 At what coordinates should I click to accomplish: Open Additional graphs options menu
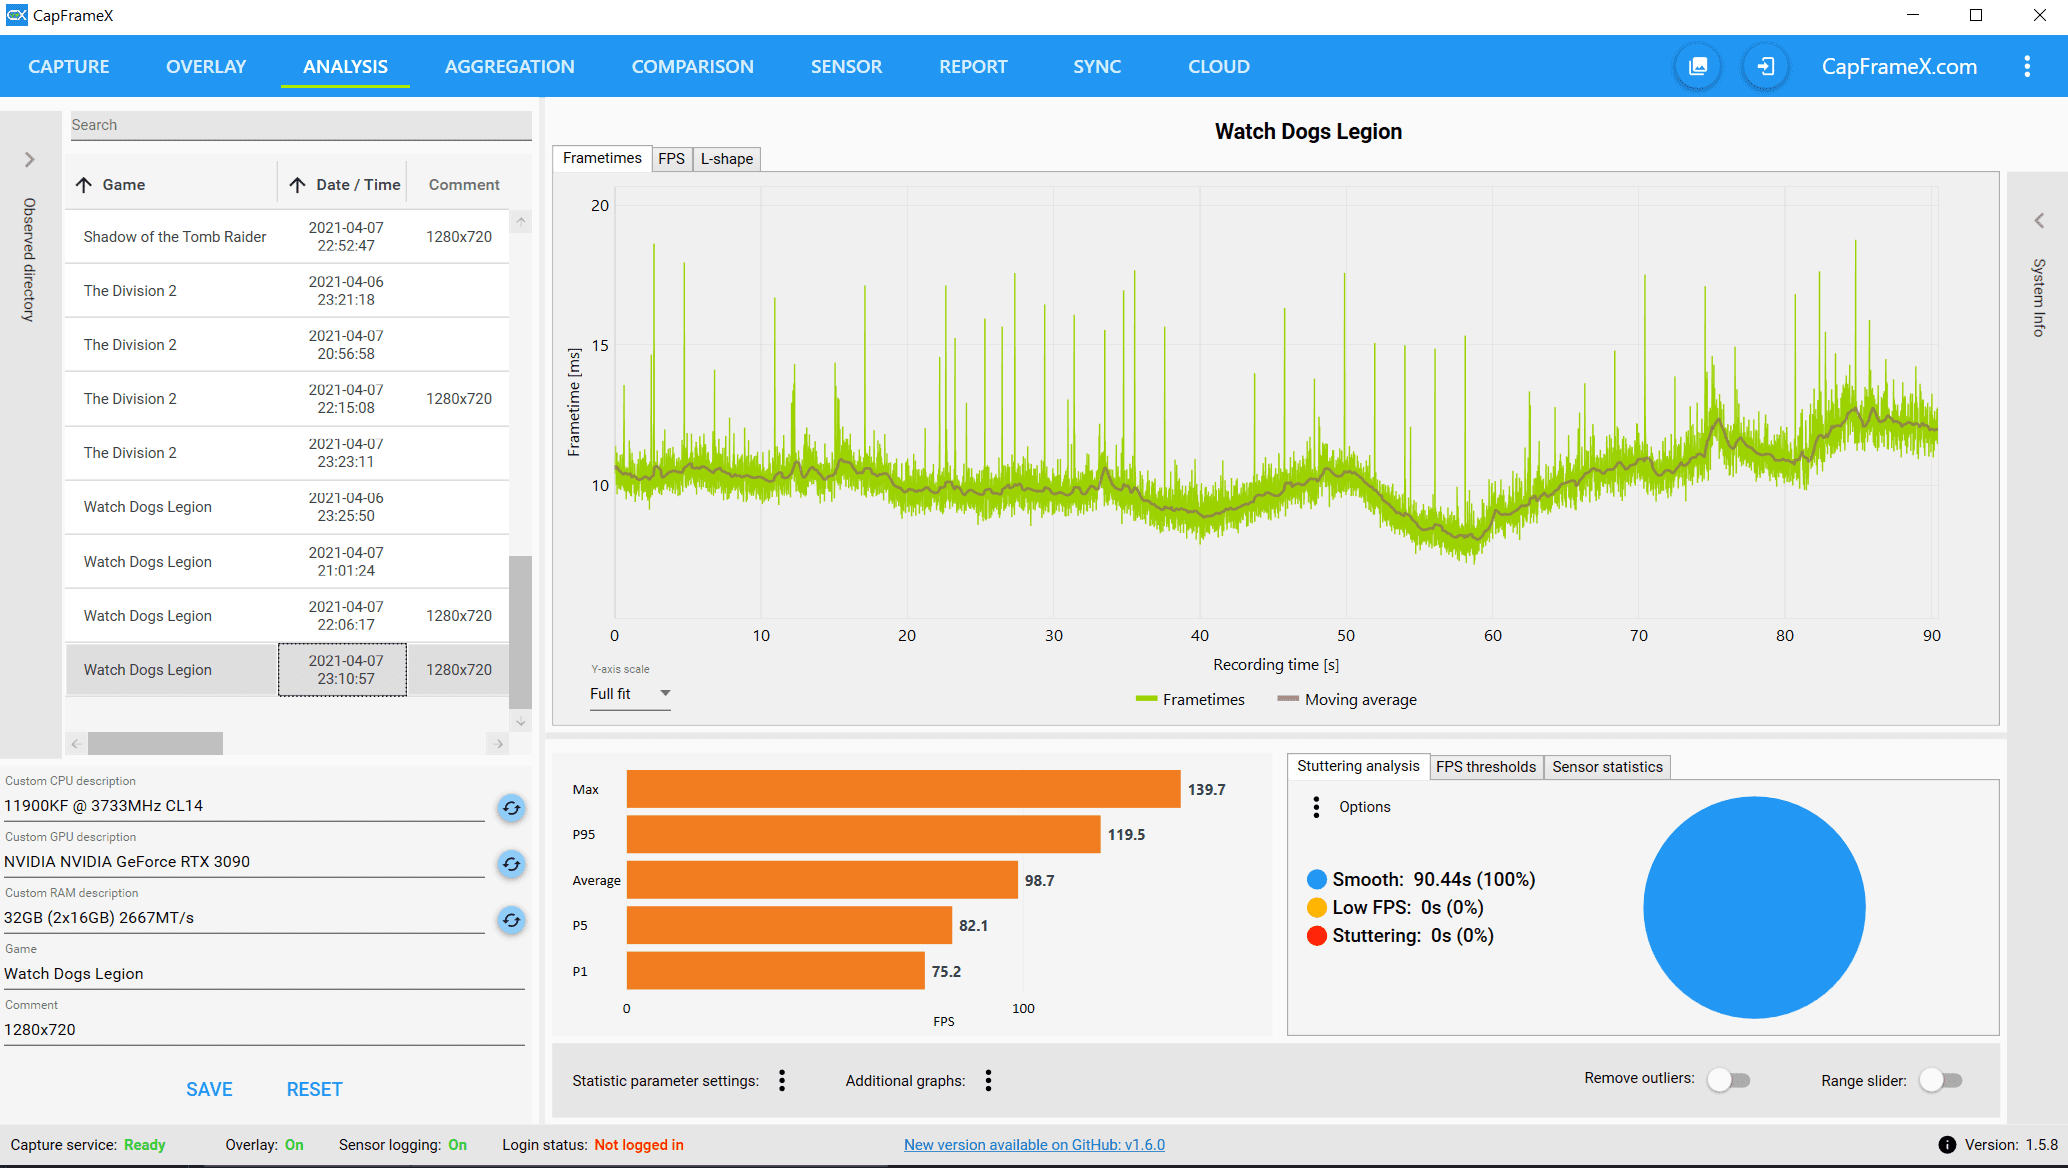(988, 1080)
